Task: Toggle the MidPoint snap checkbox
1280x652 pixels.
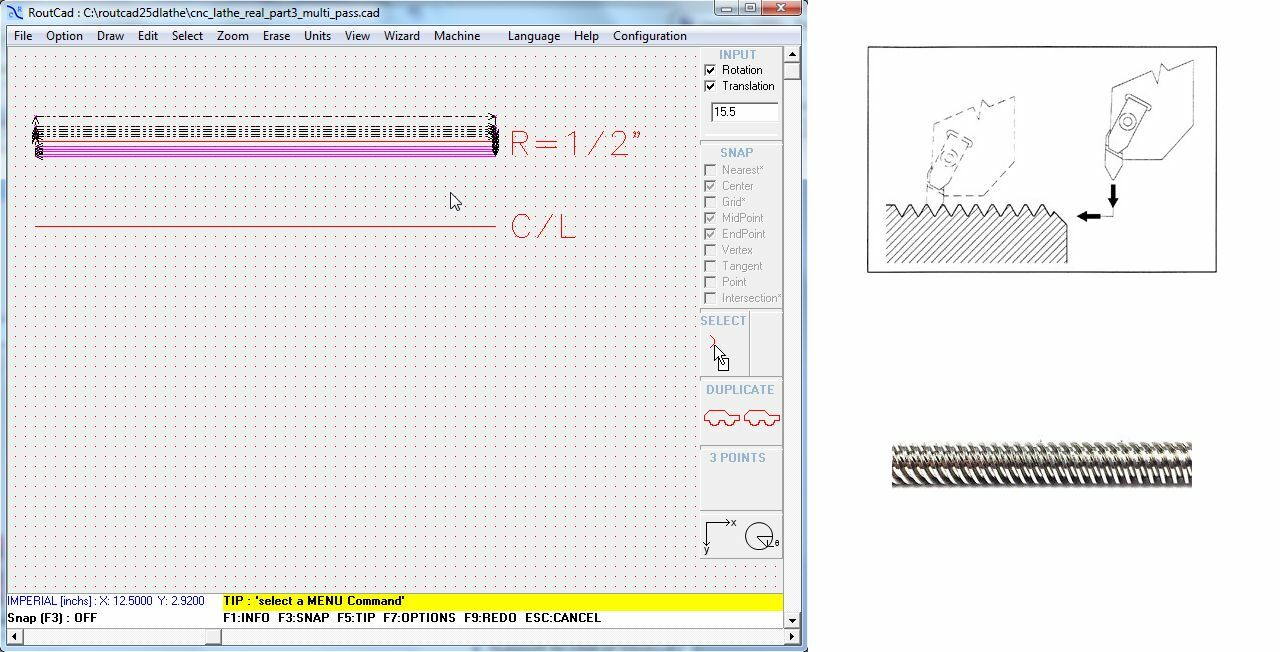Action: [x=710, y=218]
